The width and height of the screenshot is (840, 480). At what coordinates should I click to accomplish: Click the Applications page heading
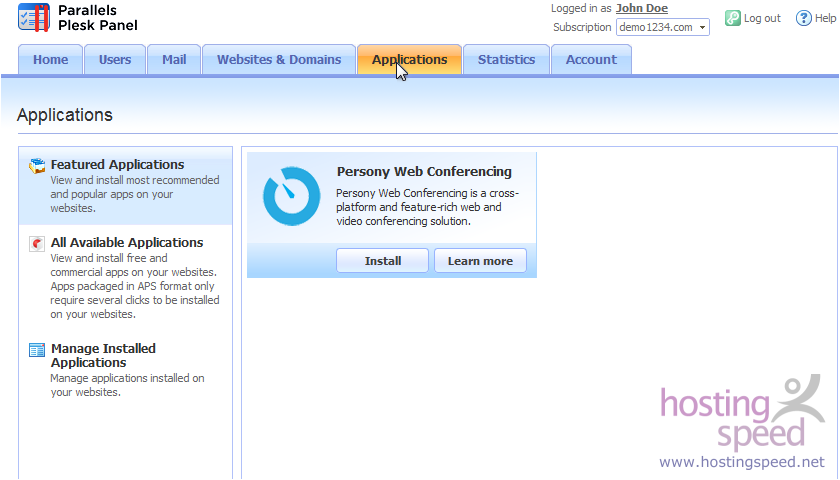point(65,115)
